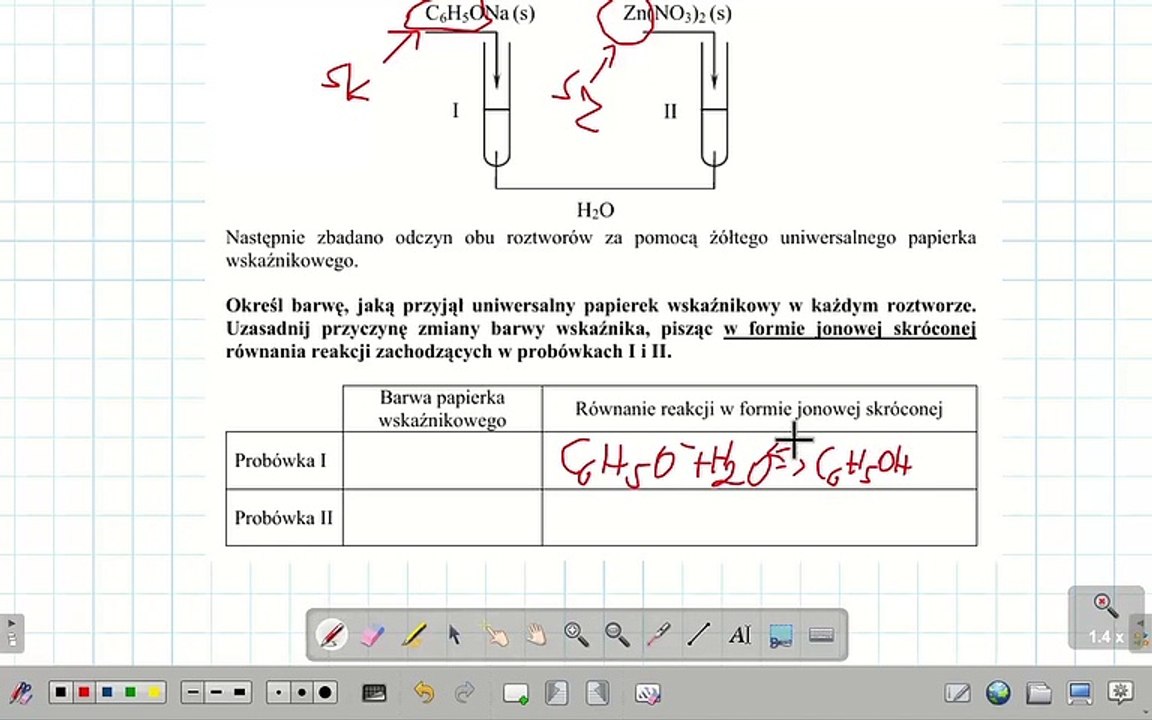This screenshot has height=720, width=1152.
Task: Select the red pen tool in floating toolbar
Action: 331,633
